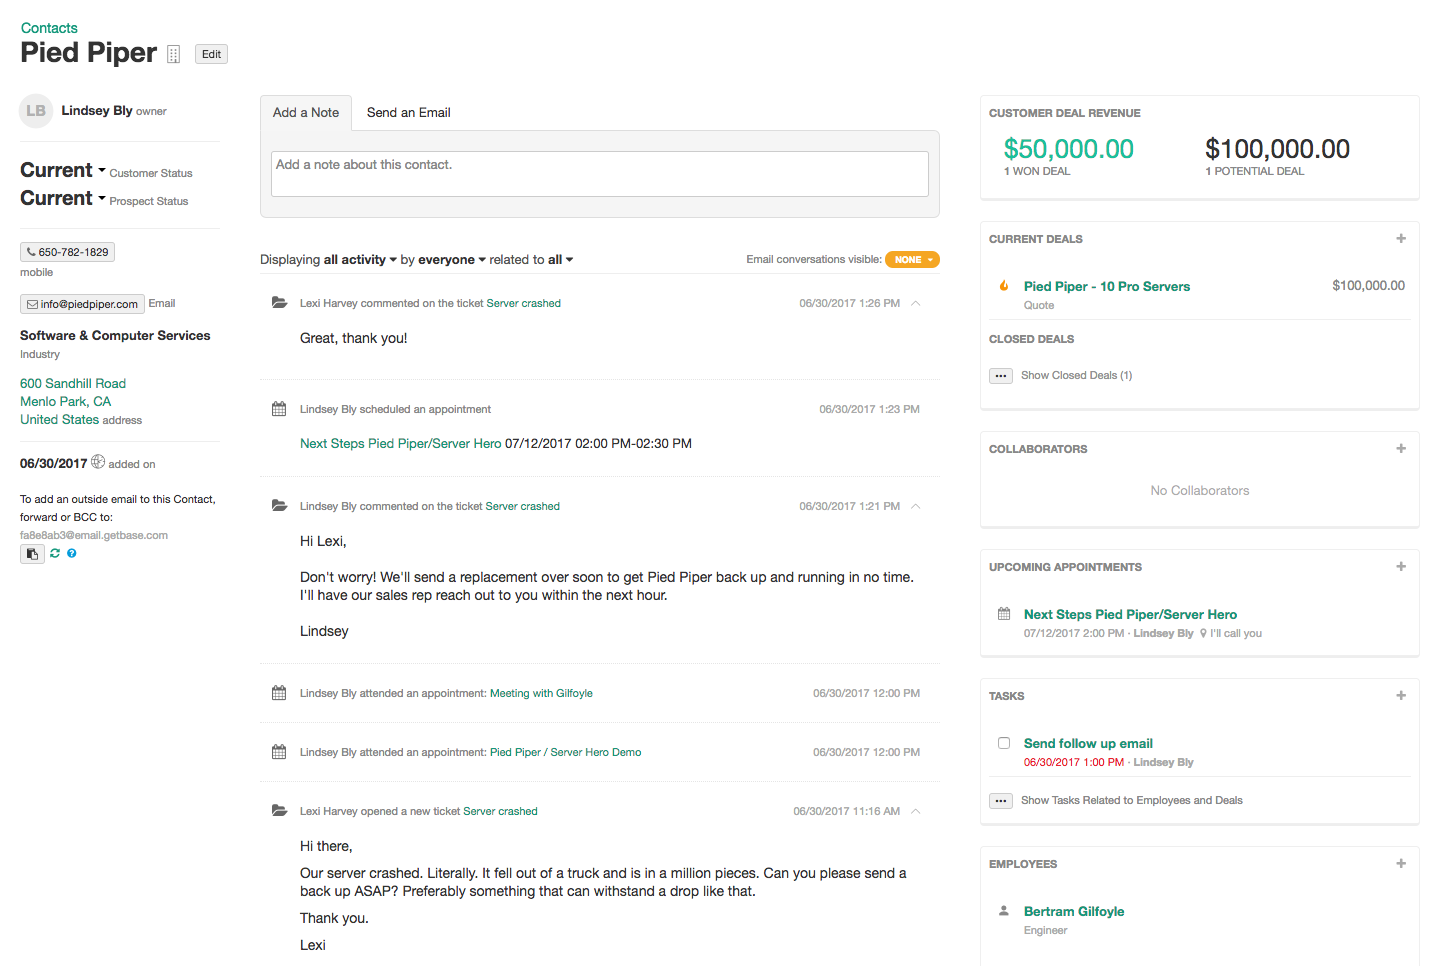Screen dimensions: 1456x966
Task: Add a new deal with Current Deals plus
Action: point(1400,239)
